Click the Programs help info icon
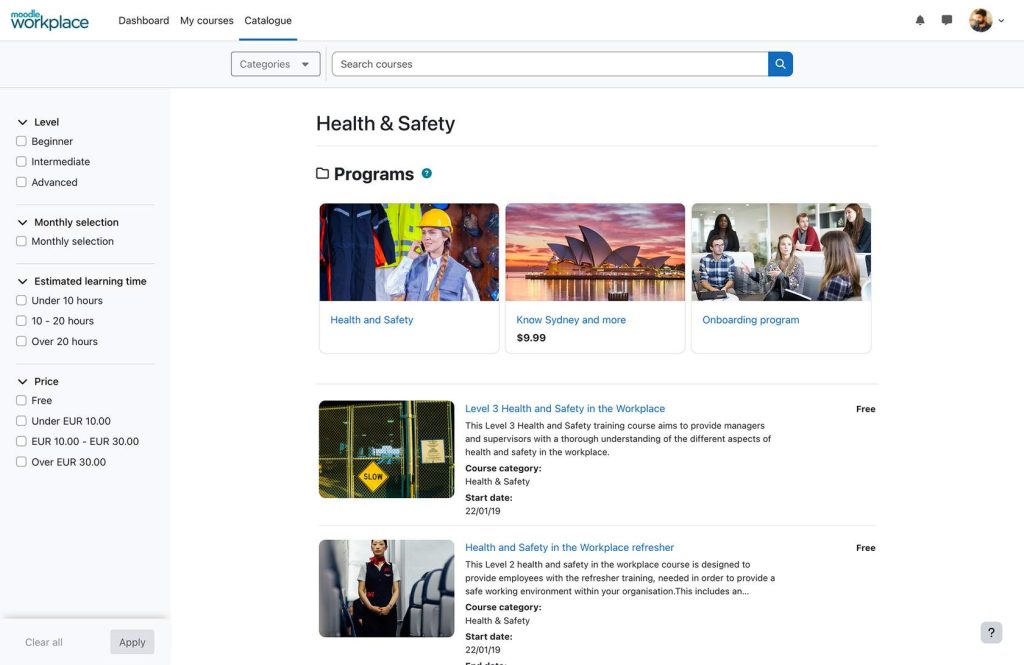This screenshot has width=1024, height=665. click(x=427, y=173)
